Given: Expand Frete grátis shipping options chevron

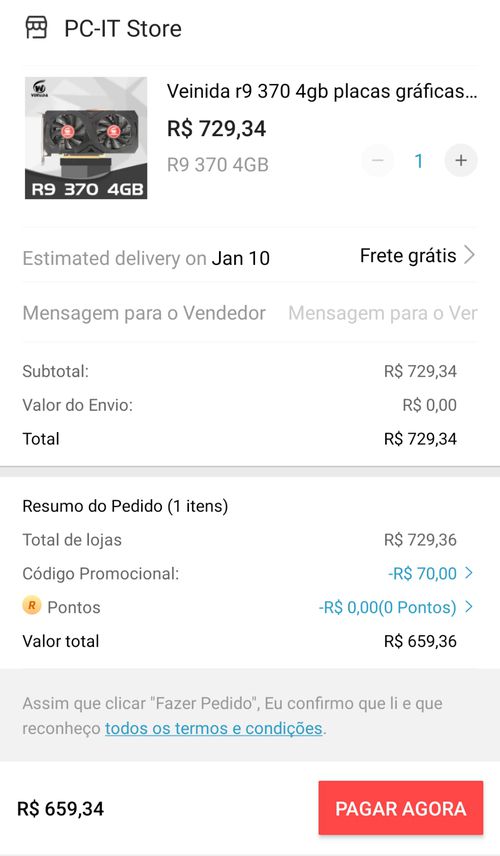Looking at the screenshot, I should [x=469, y=255].
